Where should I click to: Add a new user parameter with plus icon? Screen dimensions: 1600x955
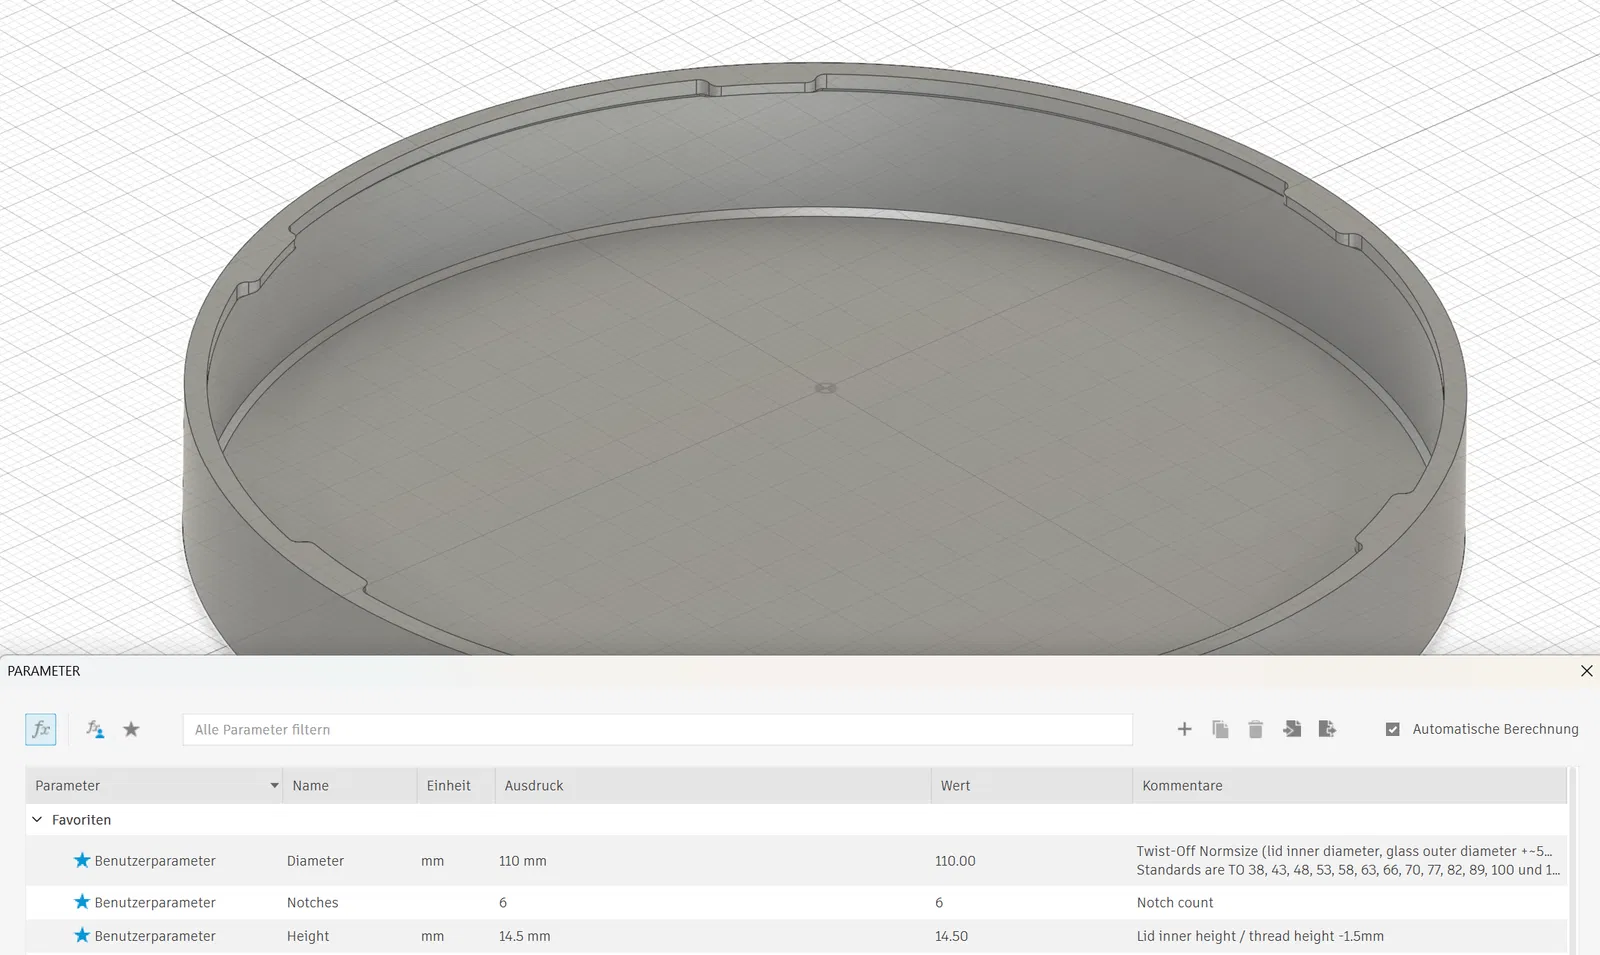[1184, 729]
